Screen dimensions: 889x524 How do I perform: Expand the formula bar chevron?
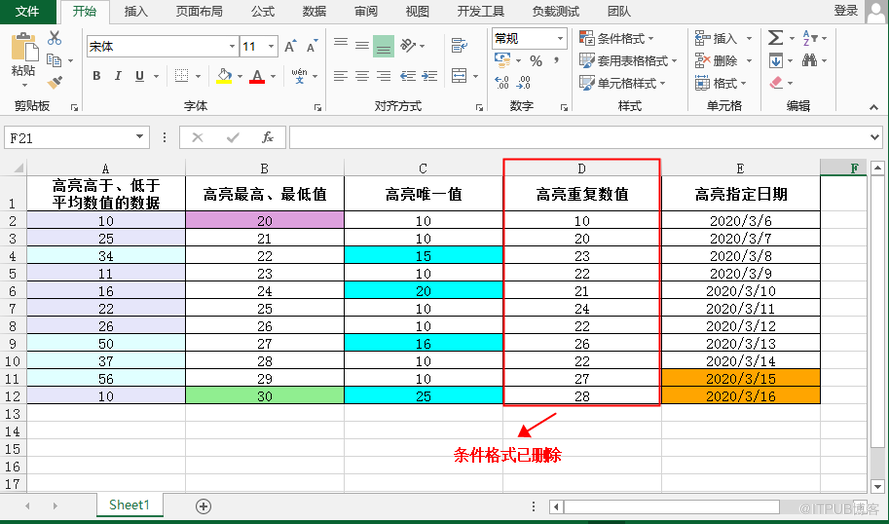tap(876, 137)
